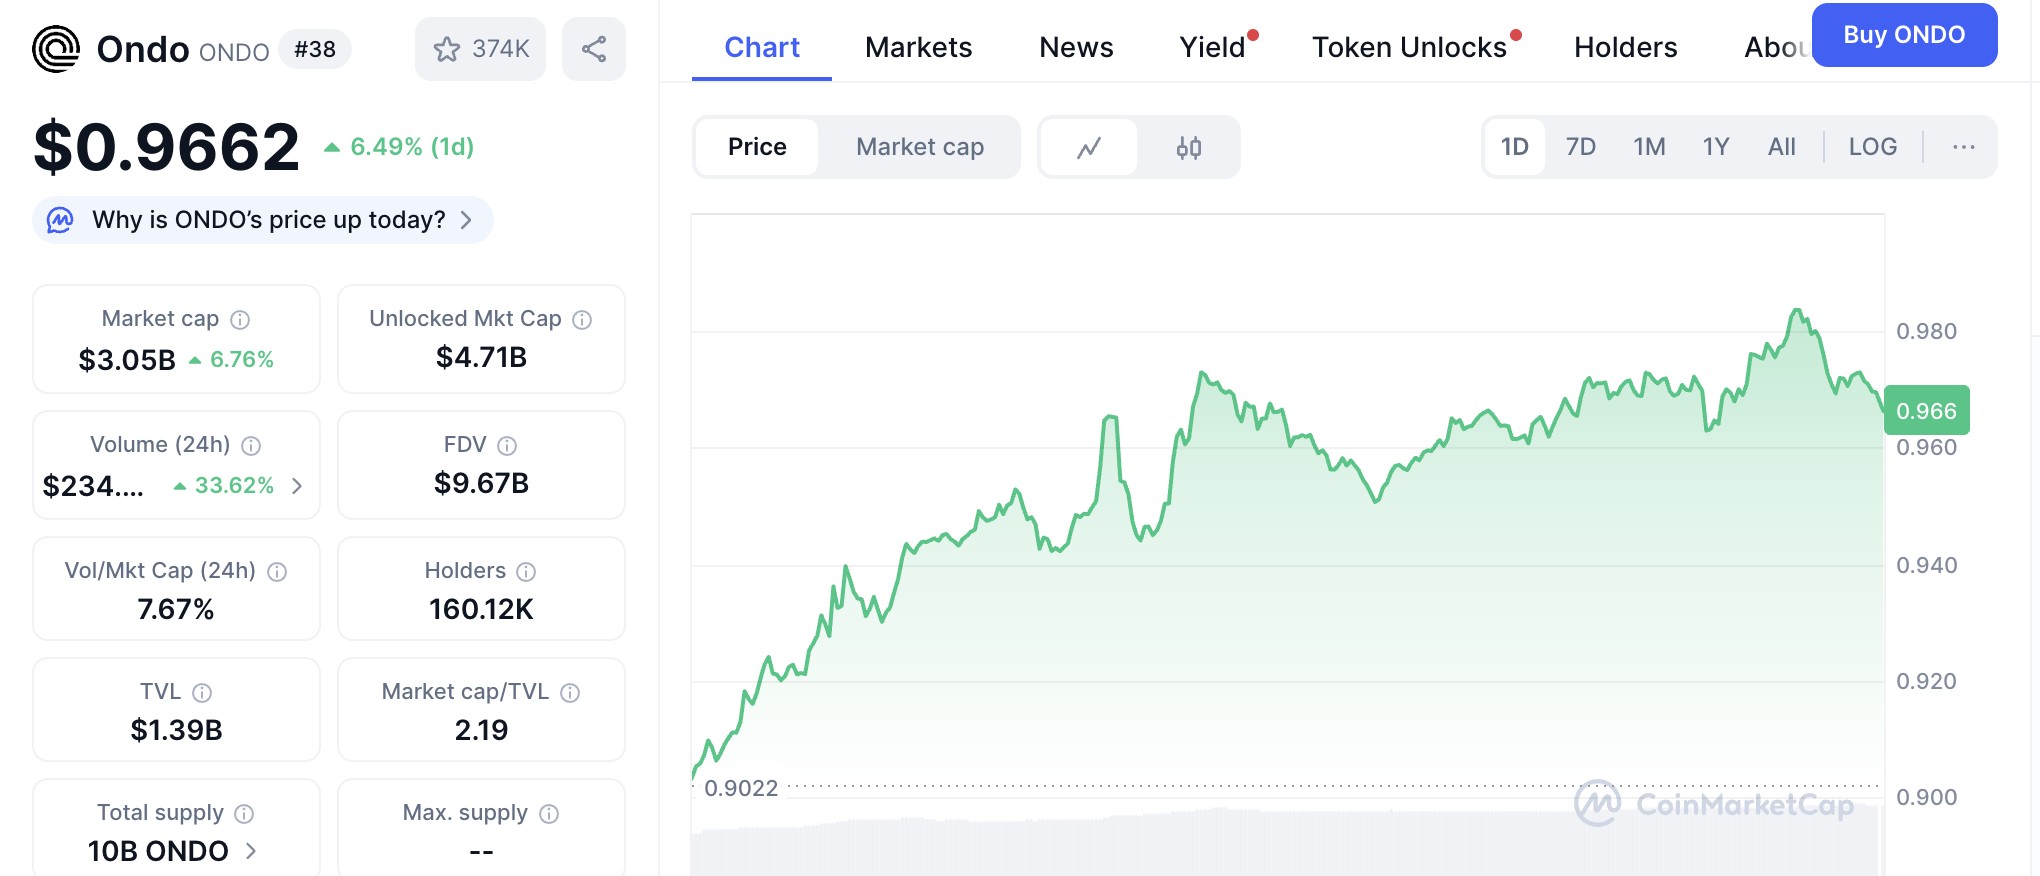Select the 7D time range

[x=1580, y=147]
